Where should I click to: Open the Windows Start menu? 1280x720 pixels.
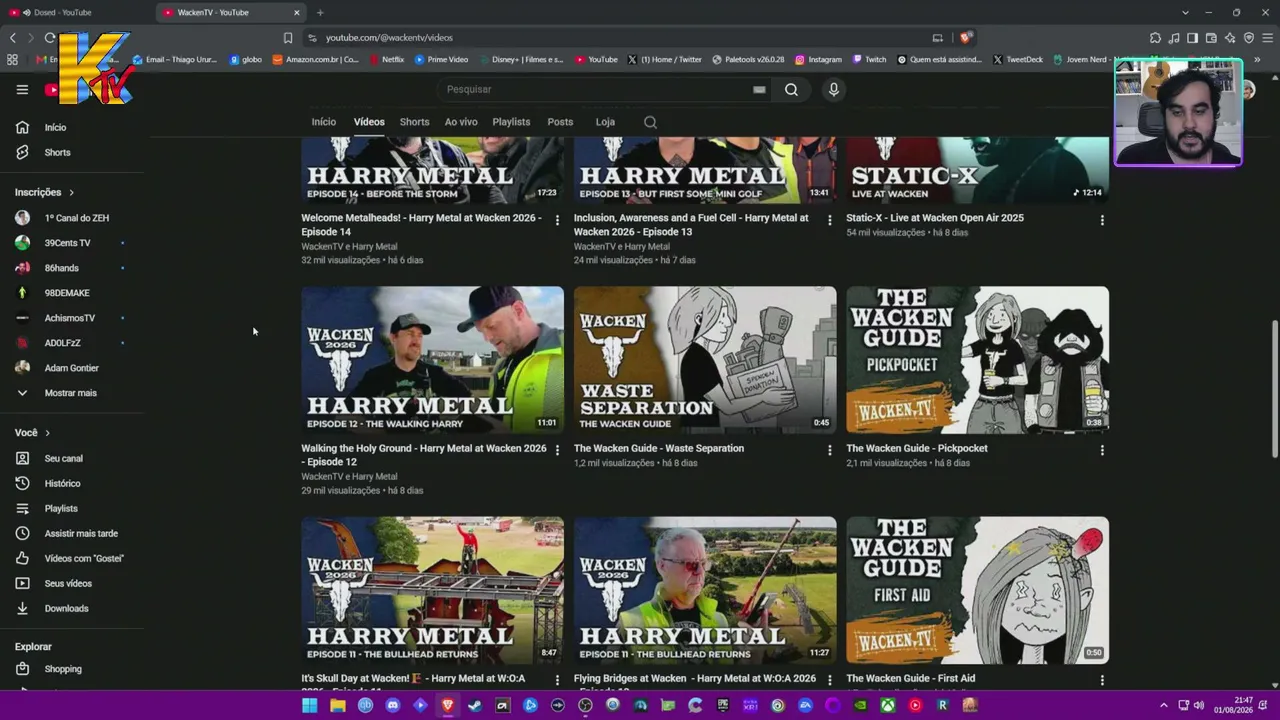310,705
